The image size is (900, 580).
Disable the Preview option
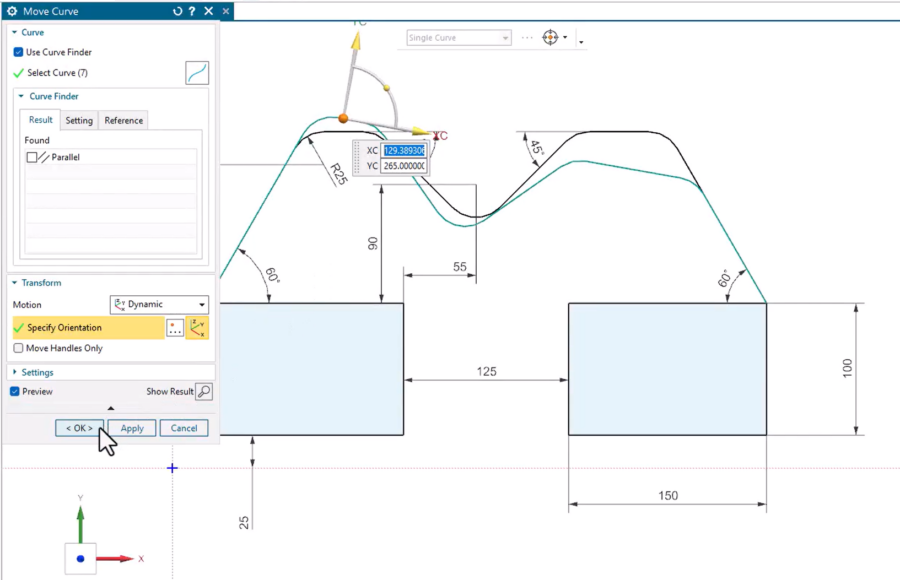pyautogui.click(x=15, y=391)
